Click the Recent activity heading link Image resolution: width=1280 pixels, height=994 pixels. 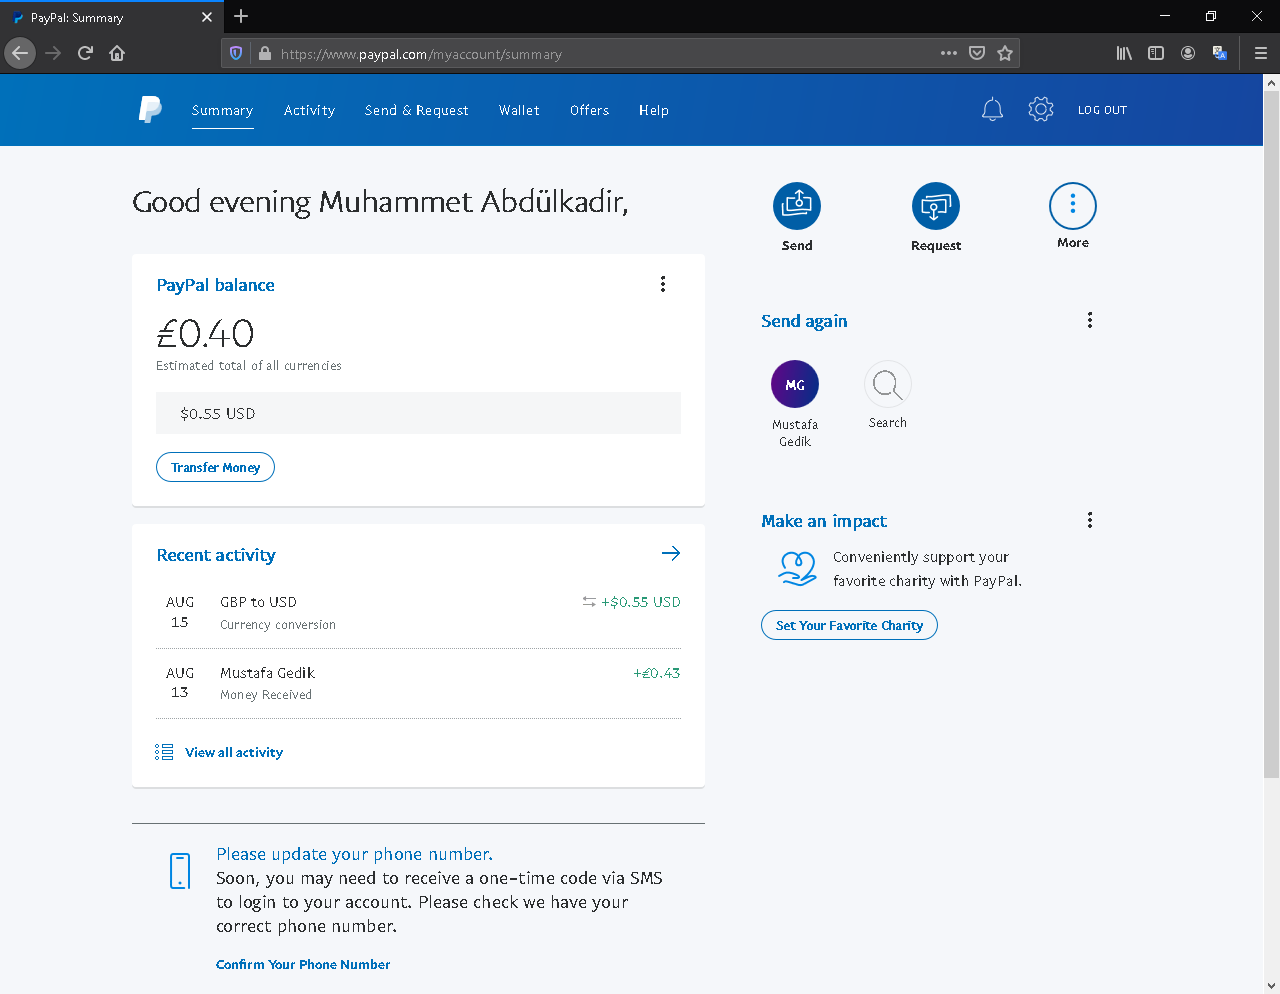[216, 555]
